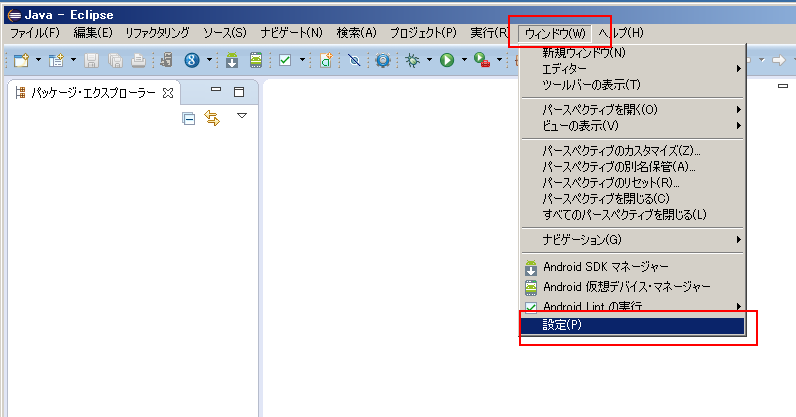Expand the エディター submenu
796x417 pixels.
click(x=632, y=69)
